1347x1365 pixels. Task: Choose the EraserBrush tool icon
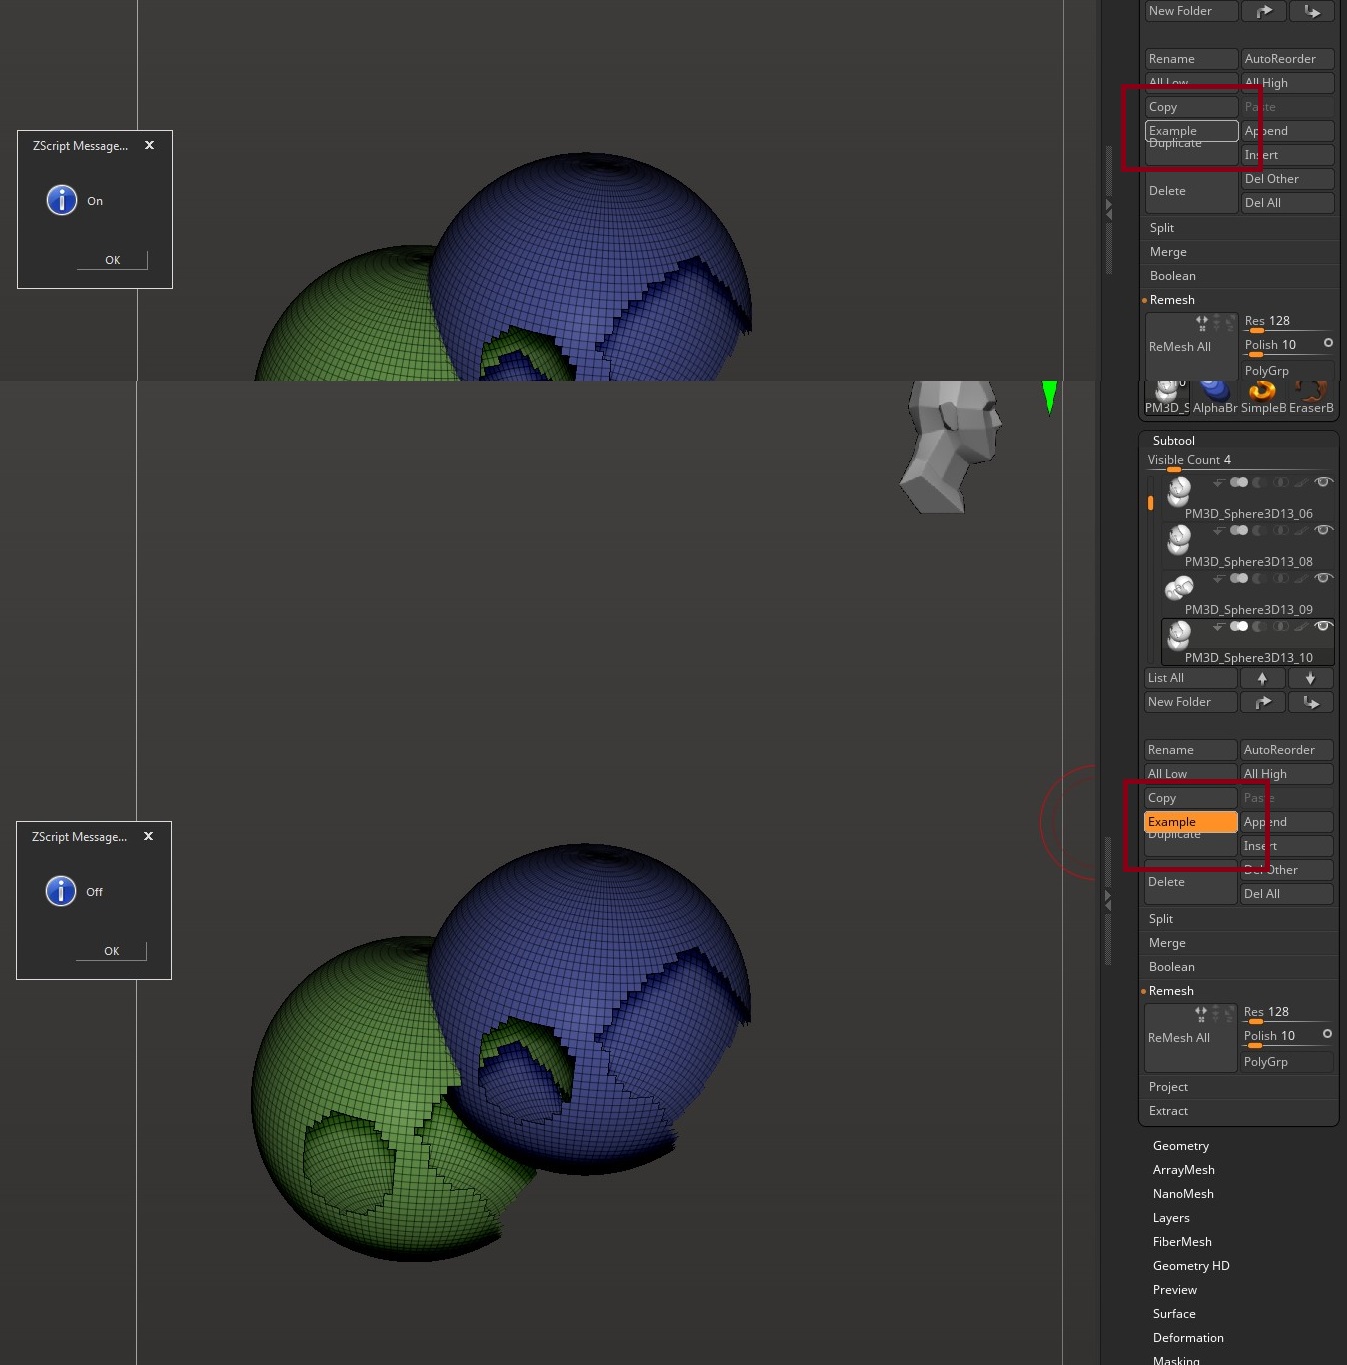[1311, 395]
